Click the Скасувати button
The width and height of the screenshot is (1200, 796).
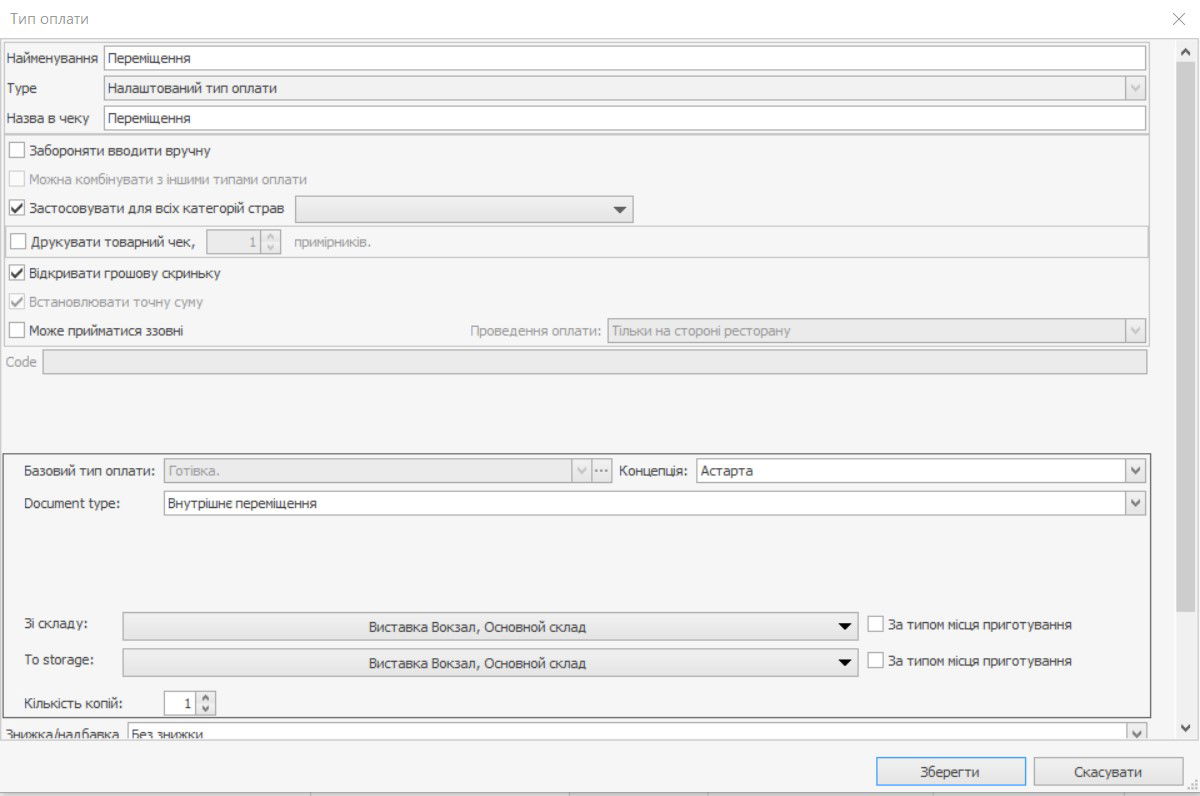(1107, 772)
